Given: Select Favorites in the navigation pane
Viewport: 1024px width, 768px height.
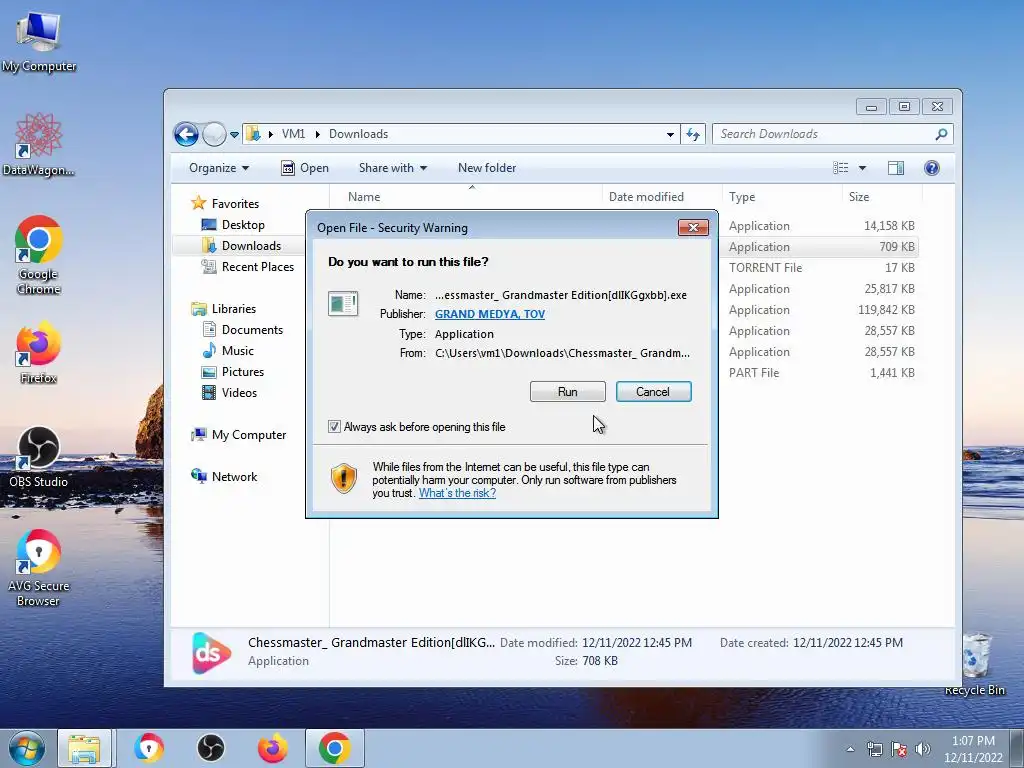Looking at the screenshot, I should click(235, 204).
